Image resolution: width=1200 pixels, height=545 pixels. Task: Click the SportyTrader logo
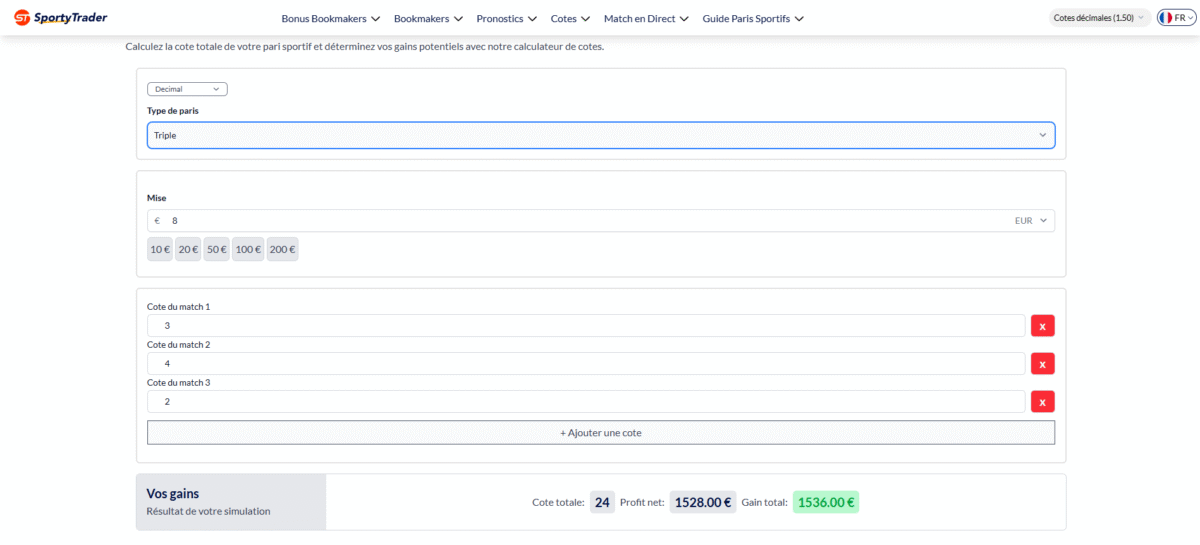[61, 18]
